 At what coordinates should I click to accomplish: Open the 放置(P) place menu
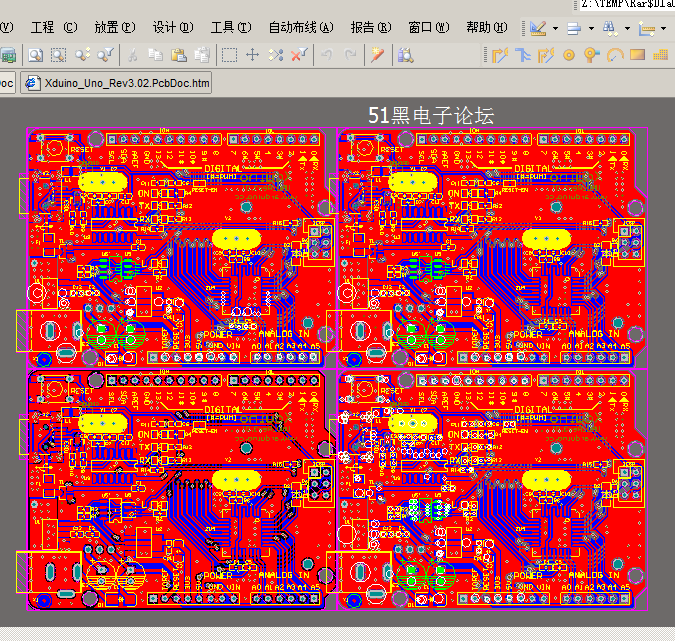115,28
